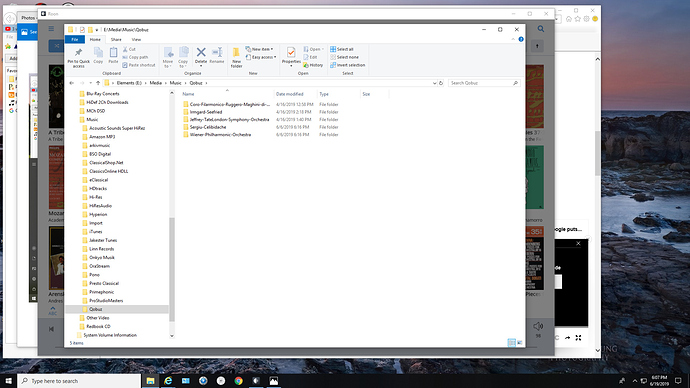Open New item dropdown
Image resolution: width=690 pixels, height=388 pixels.
coord(260,49)
